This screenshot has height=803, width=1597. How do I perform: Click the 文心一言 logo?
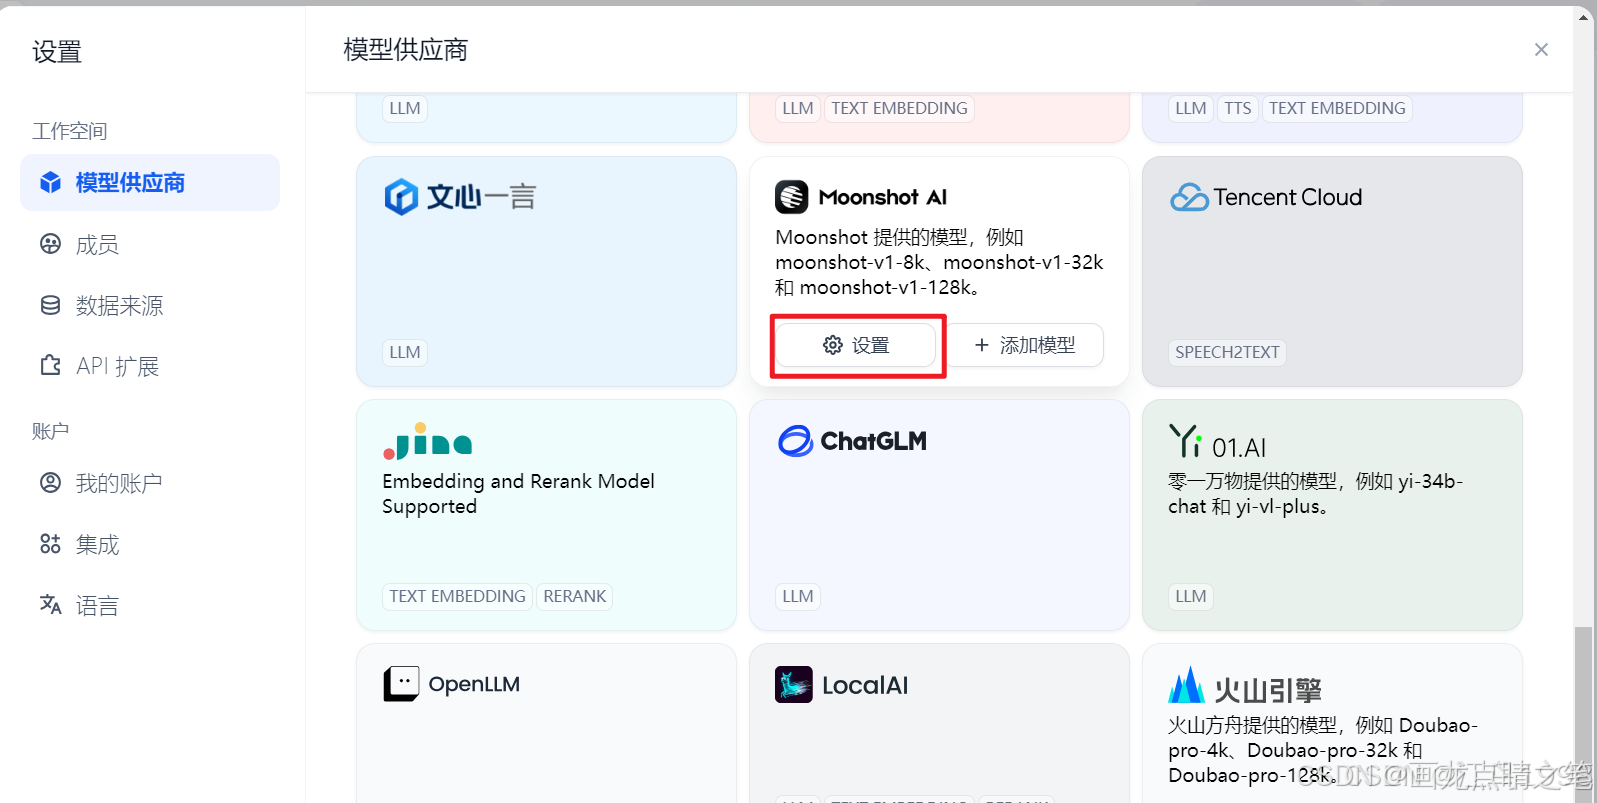click(460, 197)
